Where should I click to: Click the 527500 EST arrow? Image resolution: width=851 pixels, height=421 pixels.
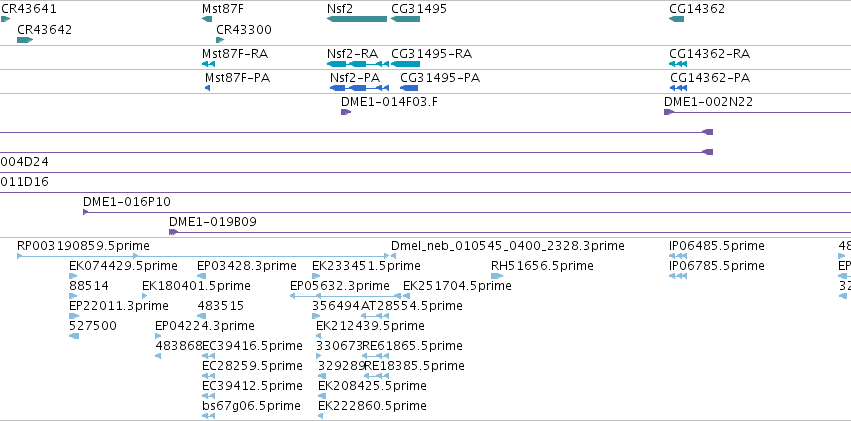tap(74, 336)
